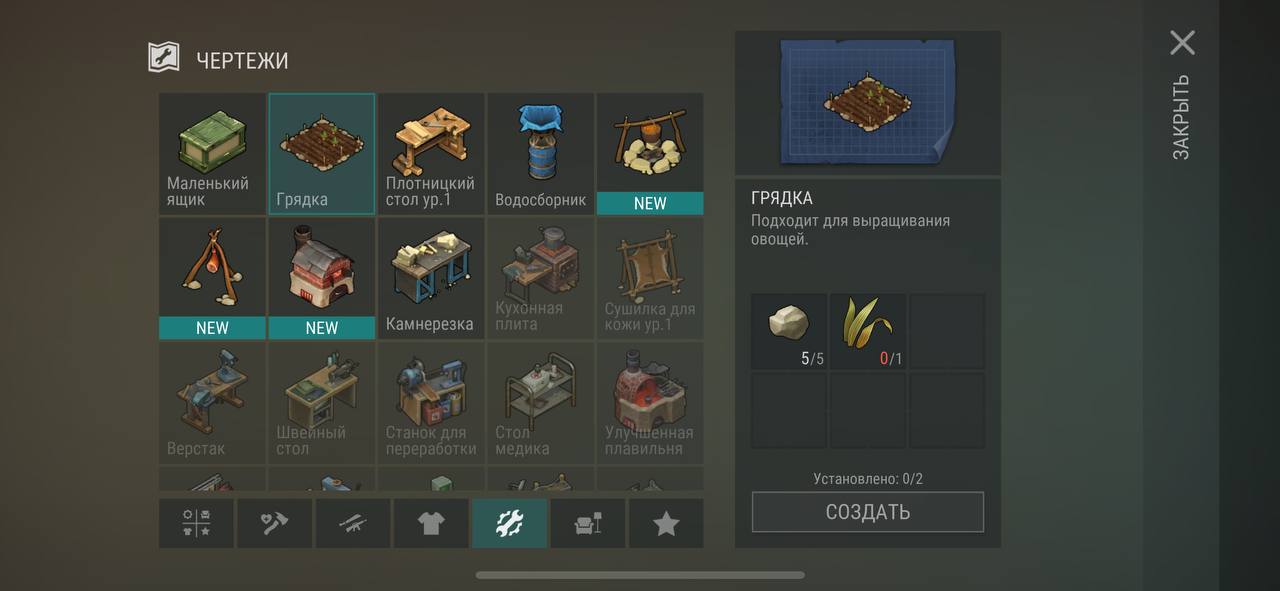Select the Камнерезка stone cutter blueprint
This screenshot has width=1280, height=591.
click(x=431, y=278)
